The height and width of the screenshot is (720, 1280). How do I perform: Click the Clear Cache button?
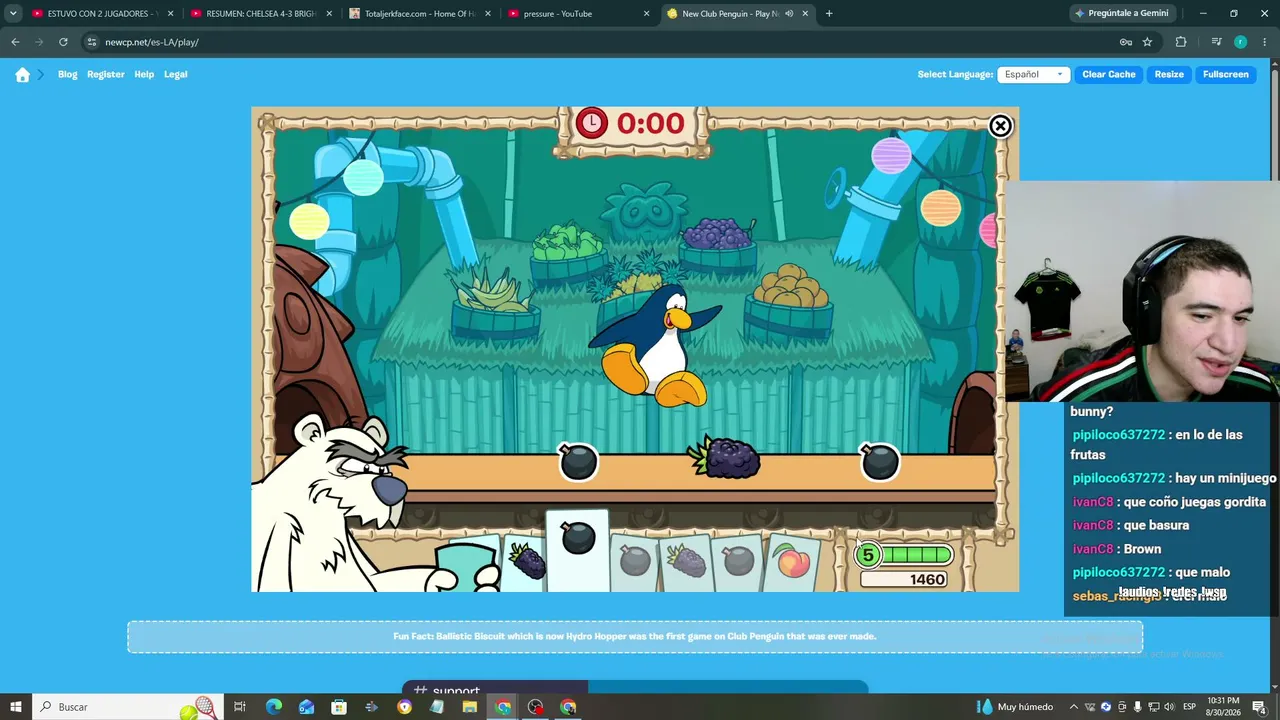[x=1109, y=74]
